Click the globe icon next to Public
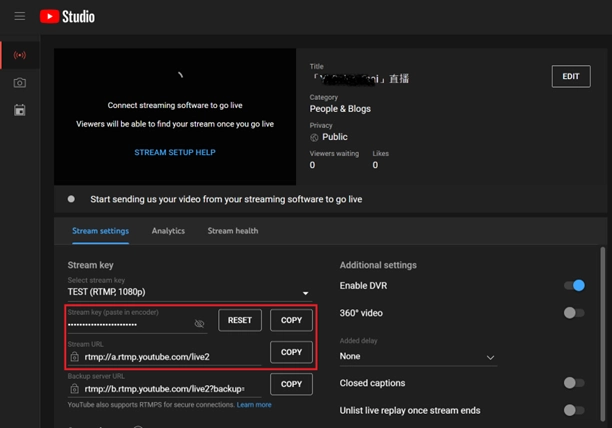The height and width of the screenshot is (428, 612). coord(314,137)
